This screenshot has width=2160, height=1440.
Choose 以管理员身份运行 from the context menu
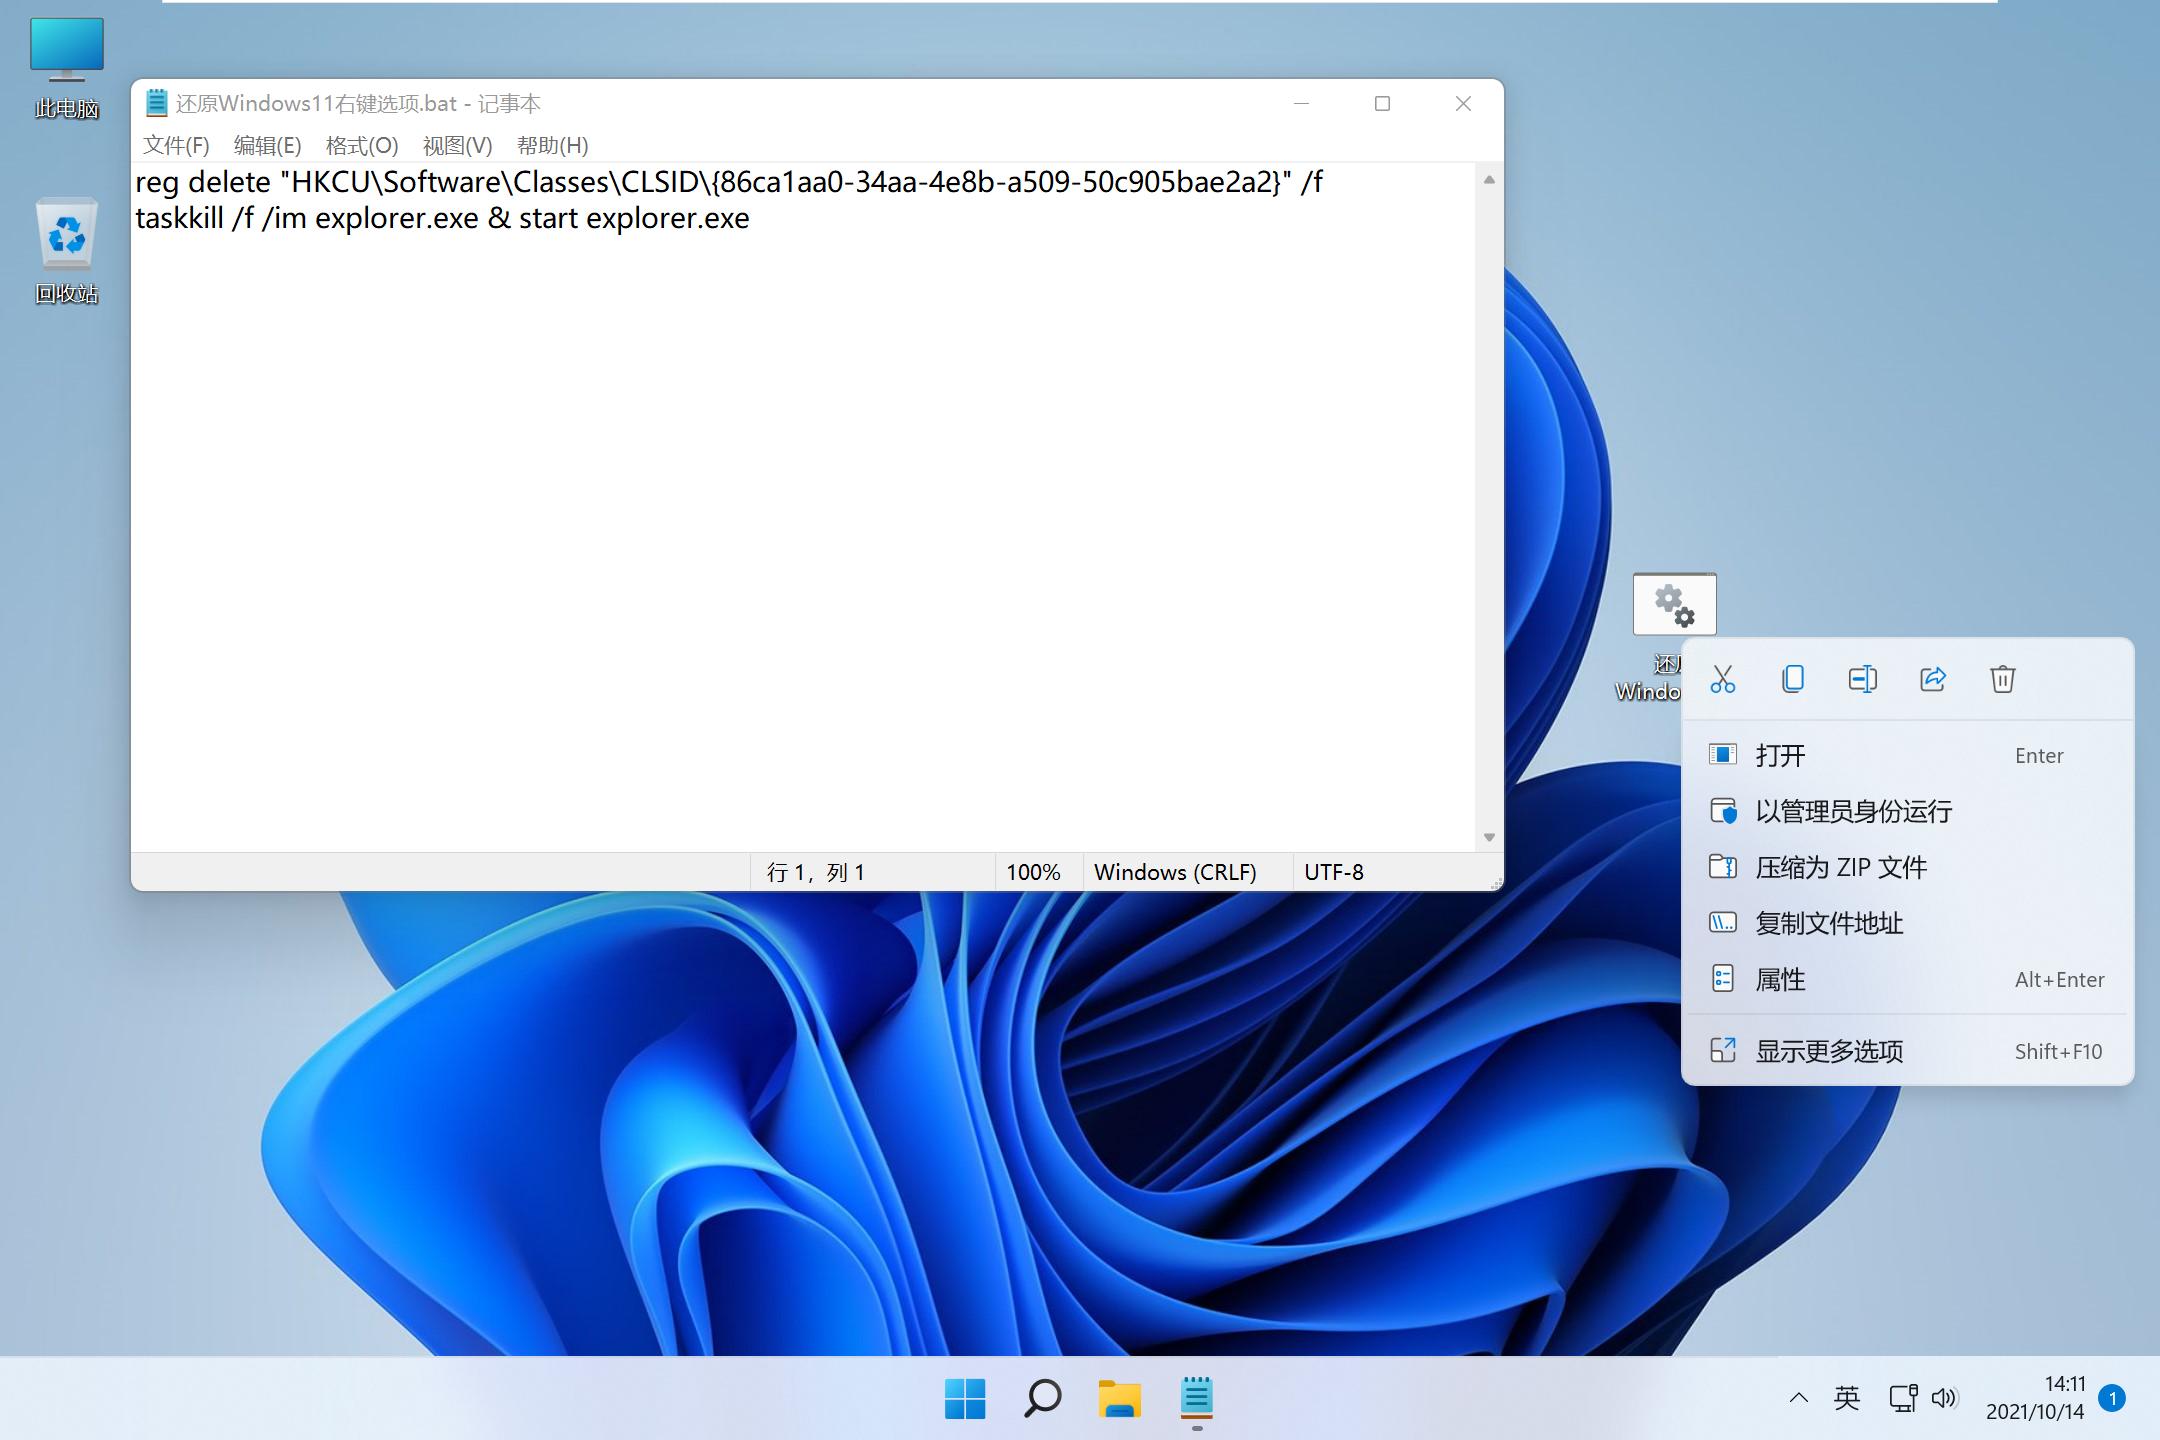pos(1855,811)
